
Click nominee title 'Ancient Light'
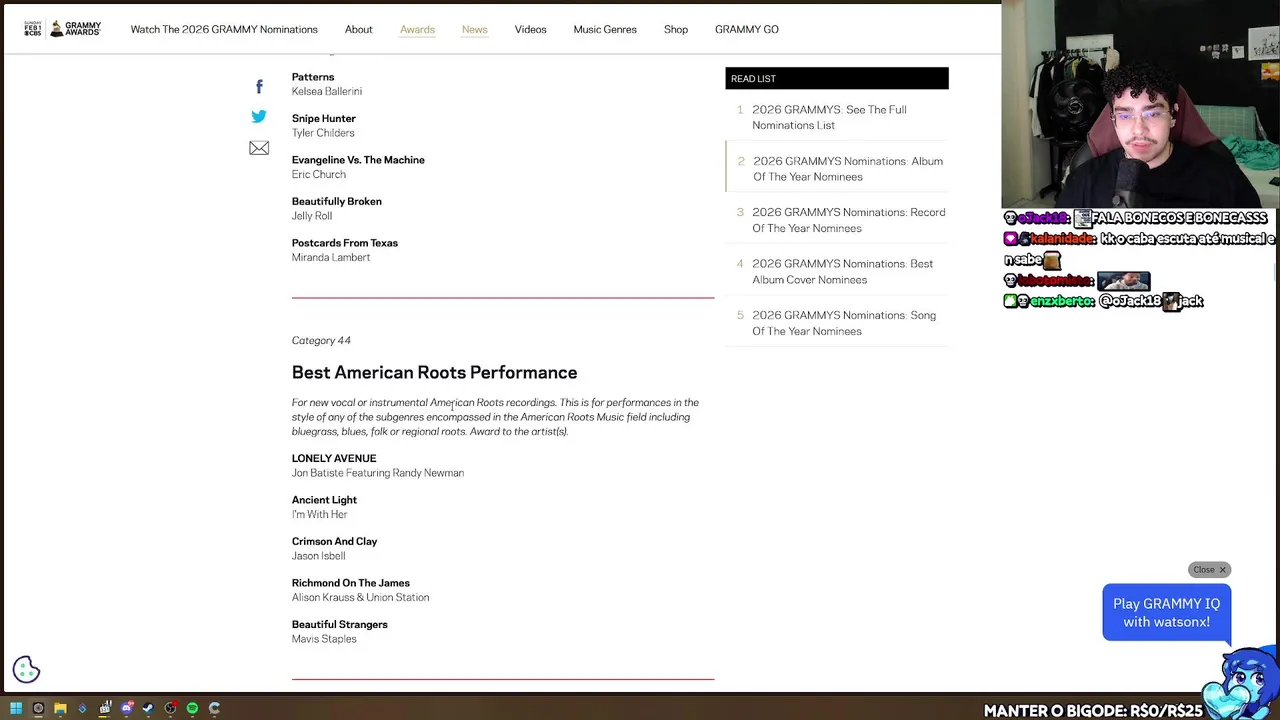click(x=324, y=500)
